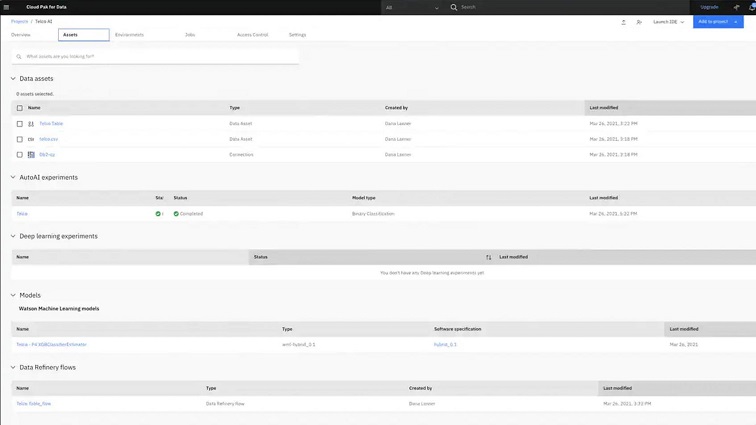Collapse the Data assets section
Screen dimensions: 756x425
(x=13, y=79)
